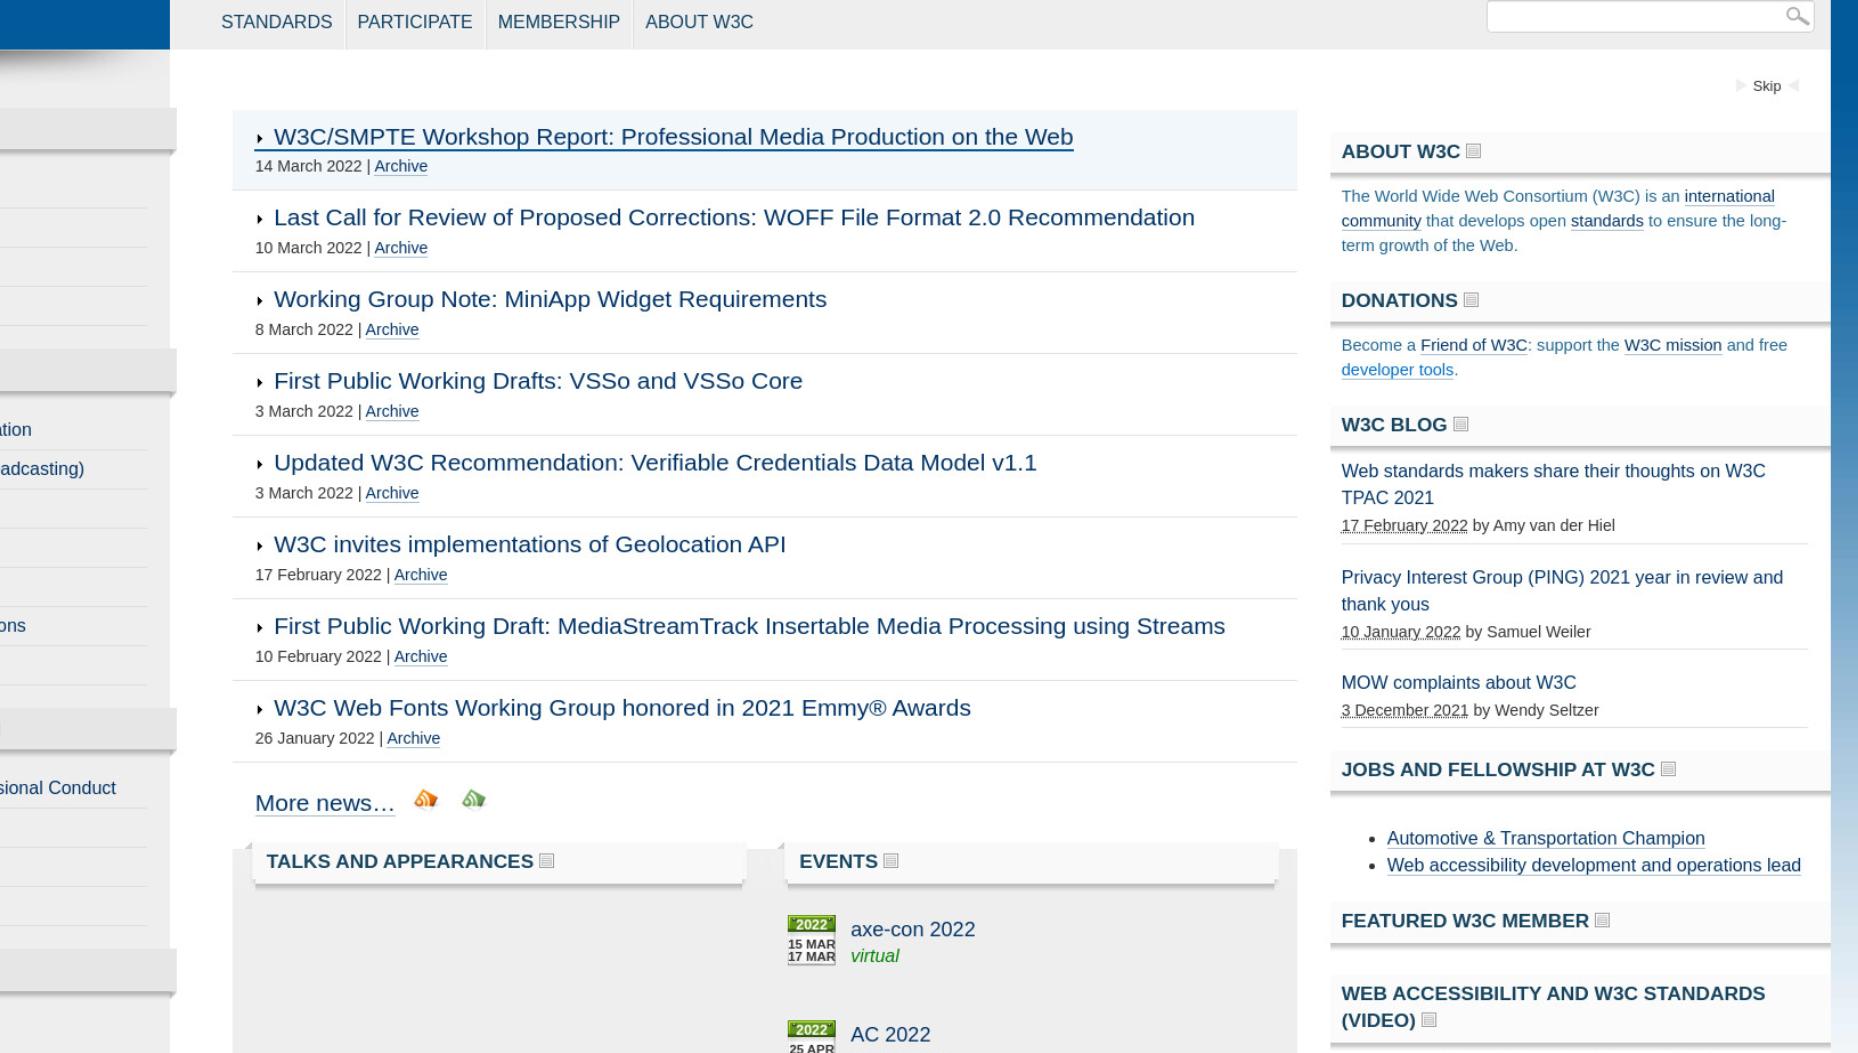Open the W3C mission link
This screenshot has height=1053, width=1858.
pyautogui.click(x=1673, y=345)
